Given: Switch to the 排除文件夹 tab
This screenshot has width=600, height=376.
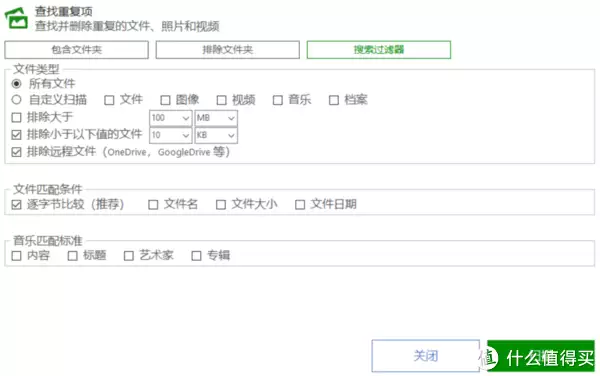Looking at the screenshot, I should (x=228, y=50).
